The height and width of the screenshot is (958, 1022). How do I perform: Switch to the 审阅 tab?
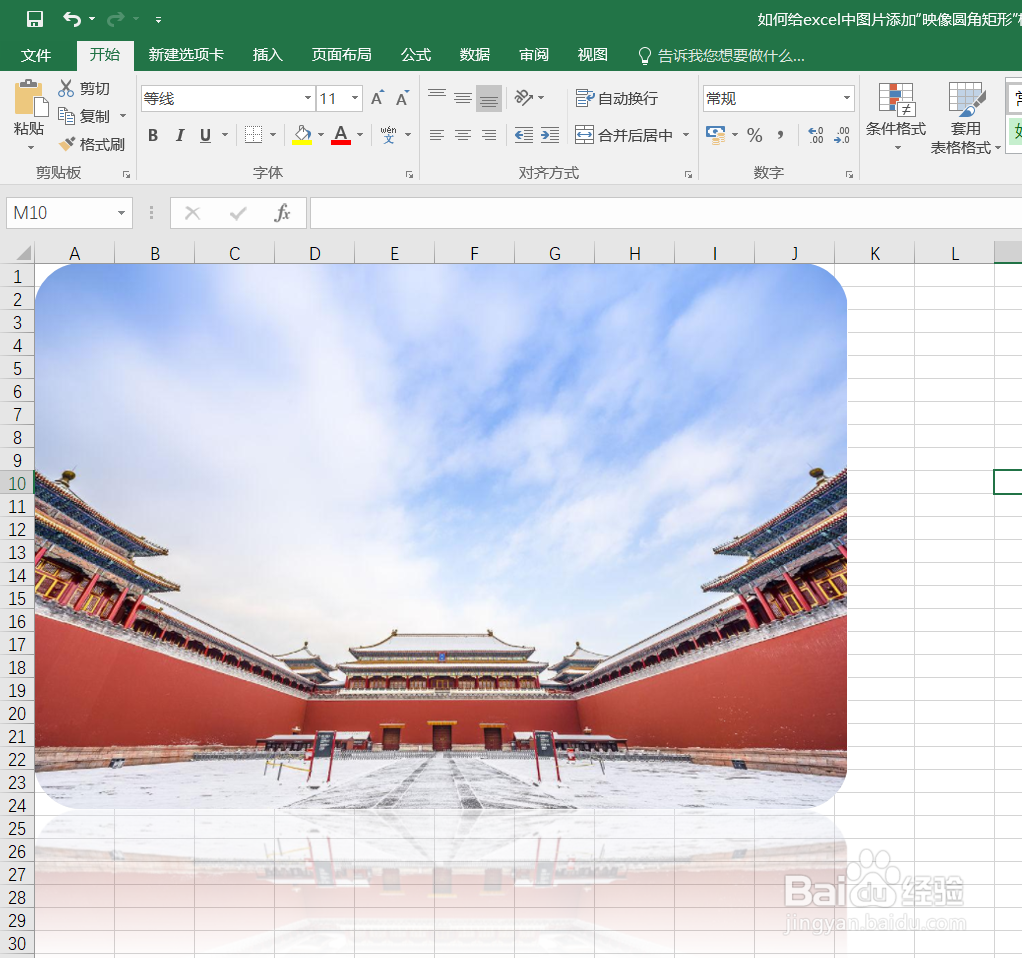534,55
